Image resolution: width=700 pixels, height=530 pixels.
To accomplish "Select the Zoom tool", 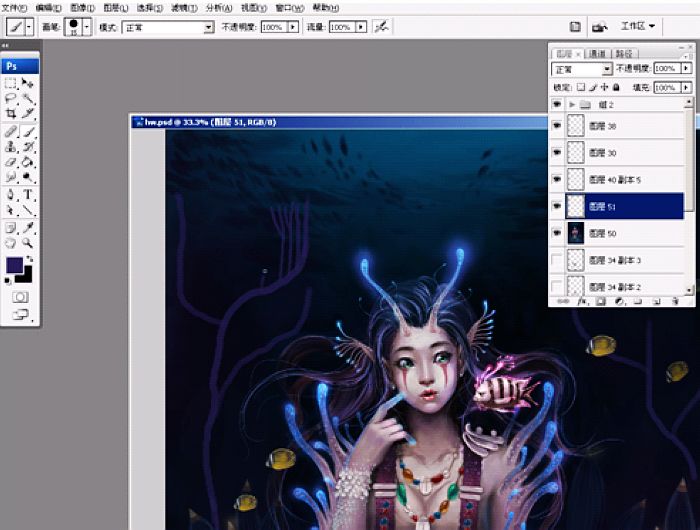I will click(x=28, y=243).
